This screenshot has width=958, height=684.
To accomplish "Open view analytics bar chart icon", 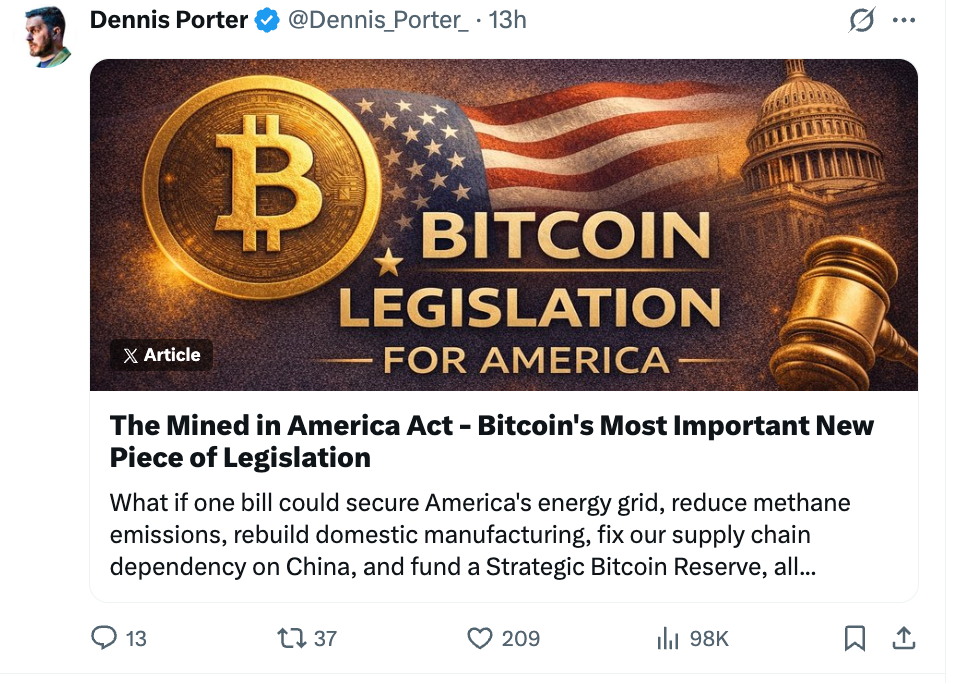I will tap(667, 637).
